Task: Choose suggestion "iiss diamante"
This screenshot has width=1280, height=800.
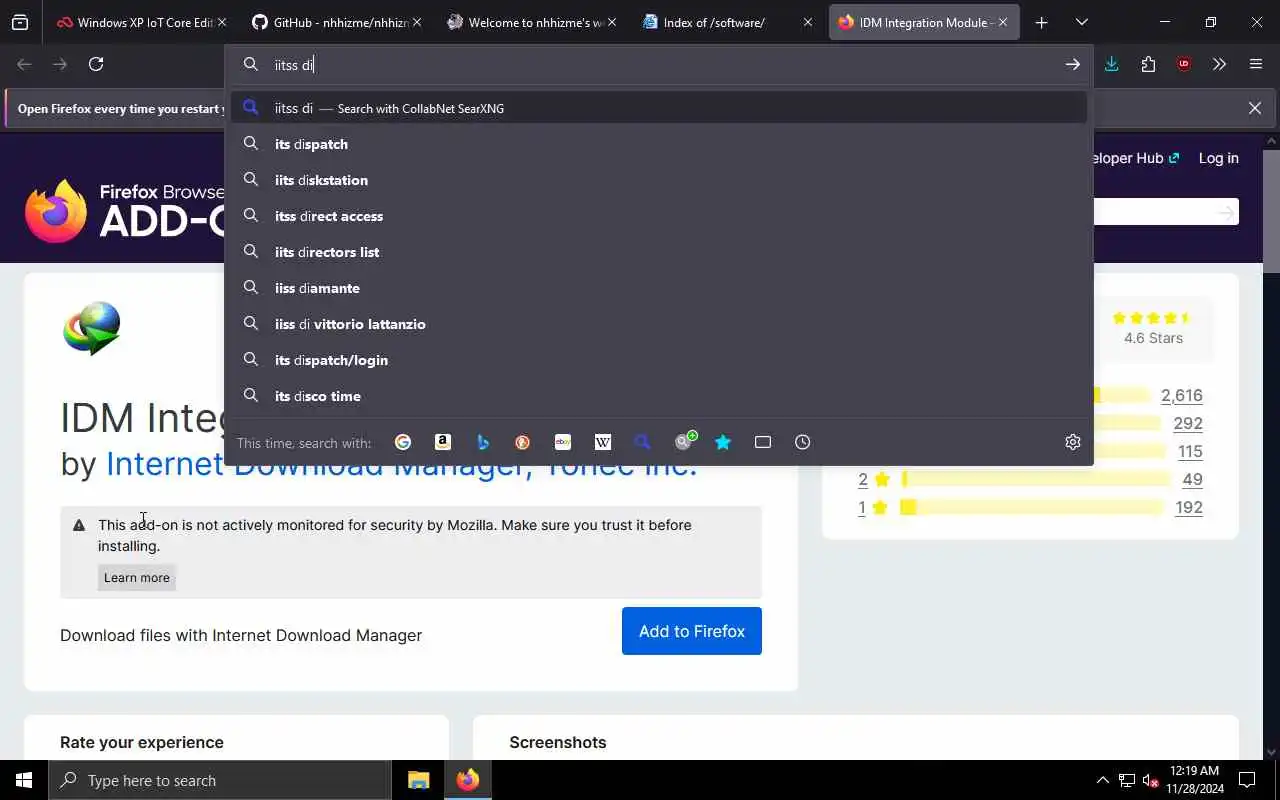Action: click(x=659, y=288)
